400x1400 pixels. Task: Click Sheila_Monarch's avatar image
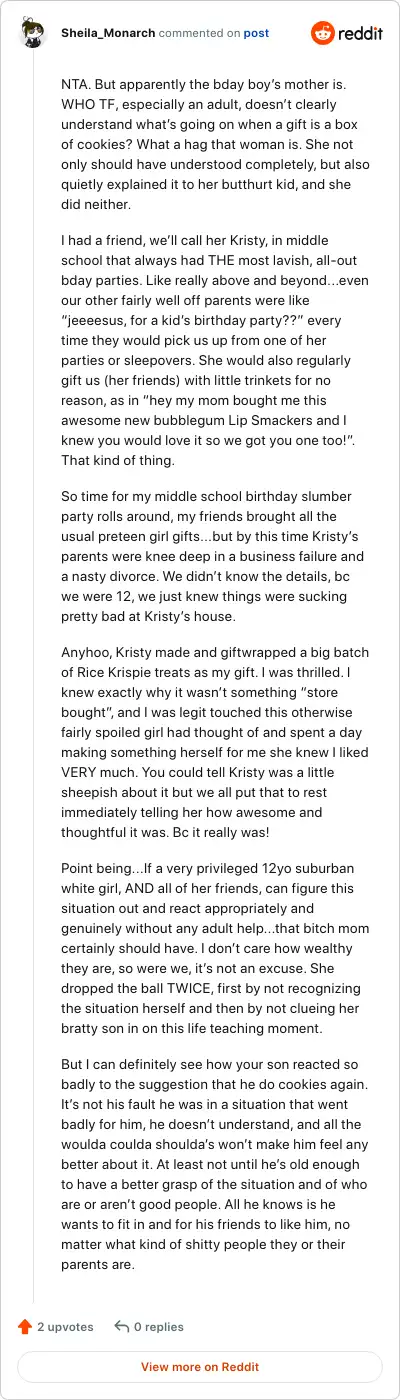point(32,33)
